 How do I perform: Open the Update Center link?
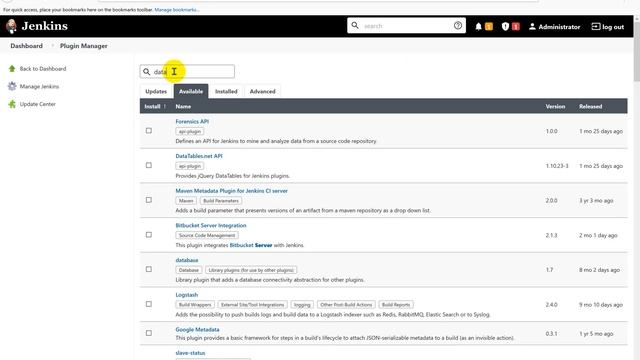38,104
